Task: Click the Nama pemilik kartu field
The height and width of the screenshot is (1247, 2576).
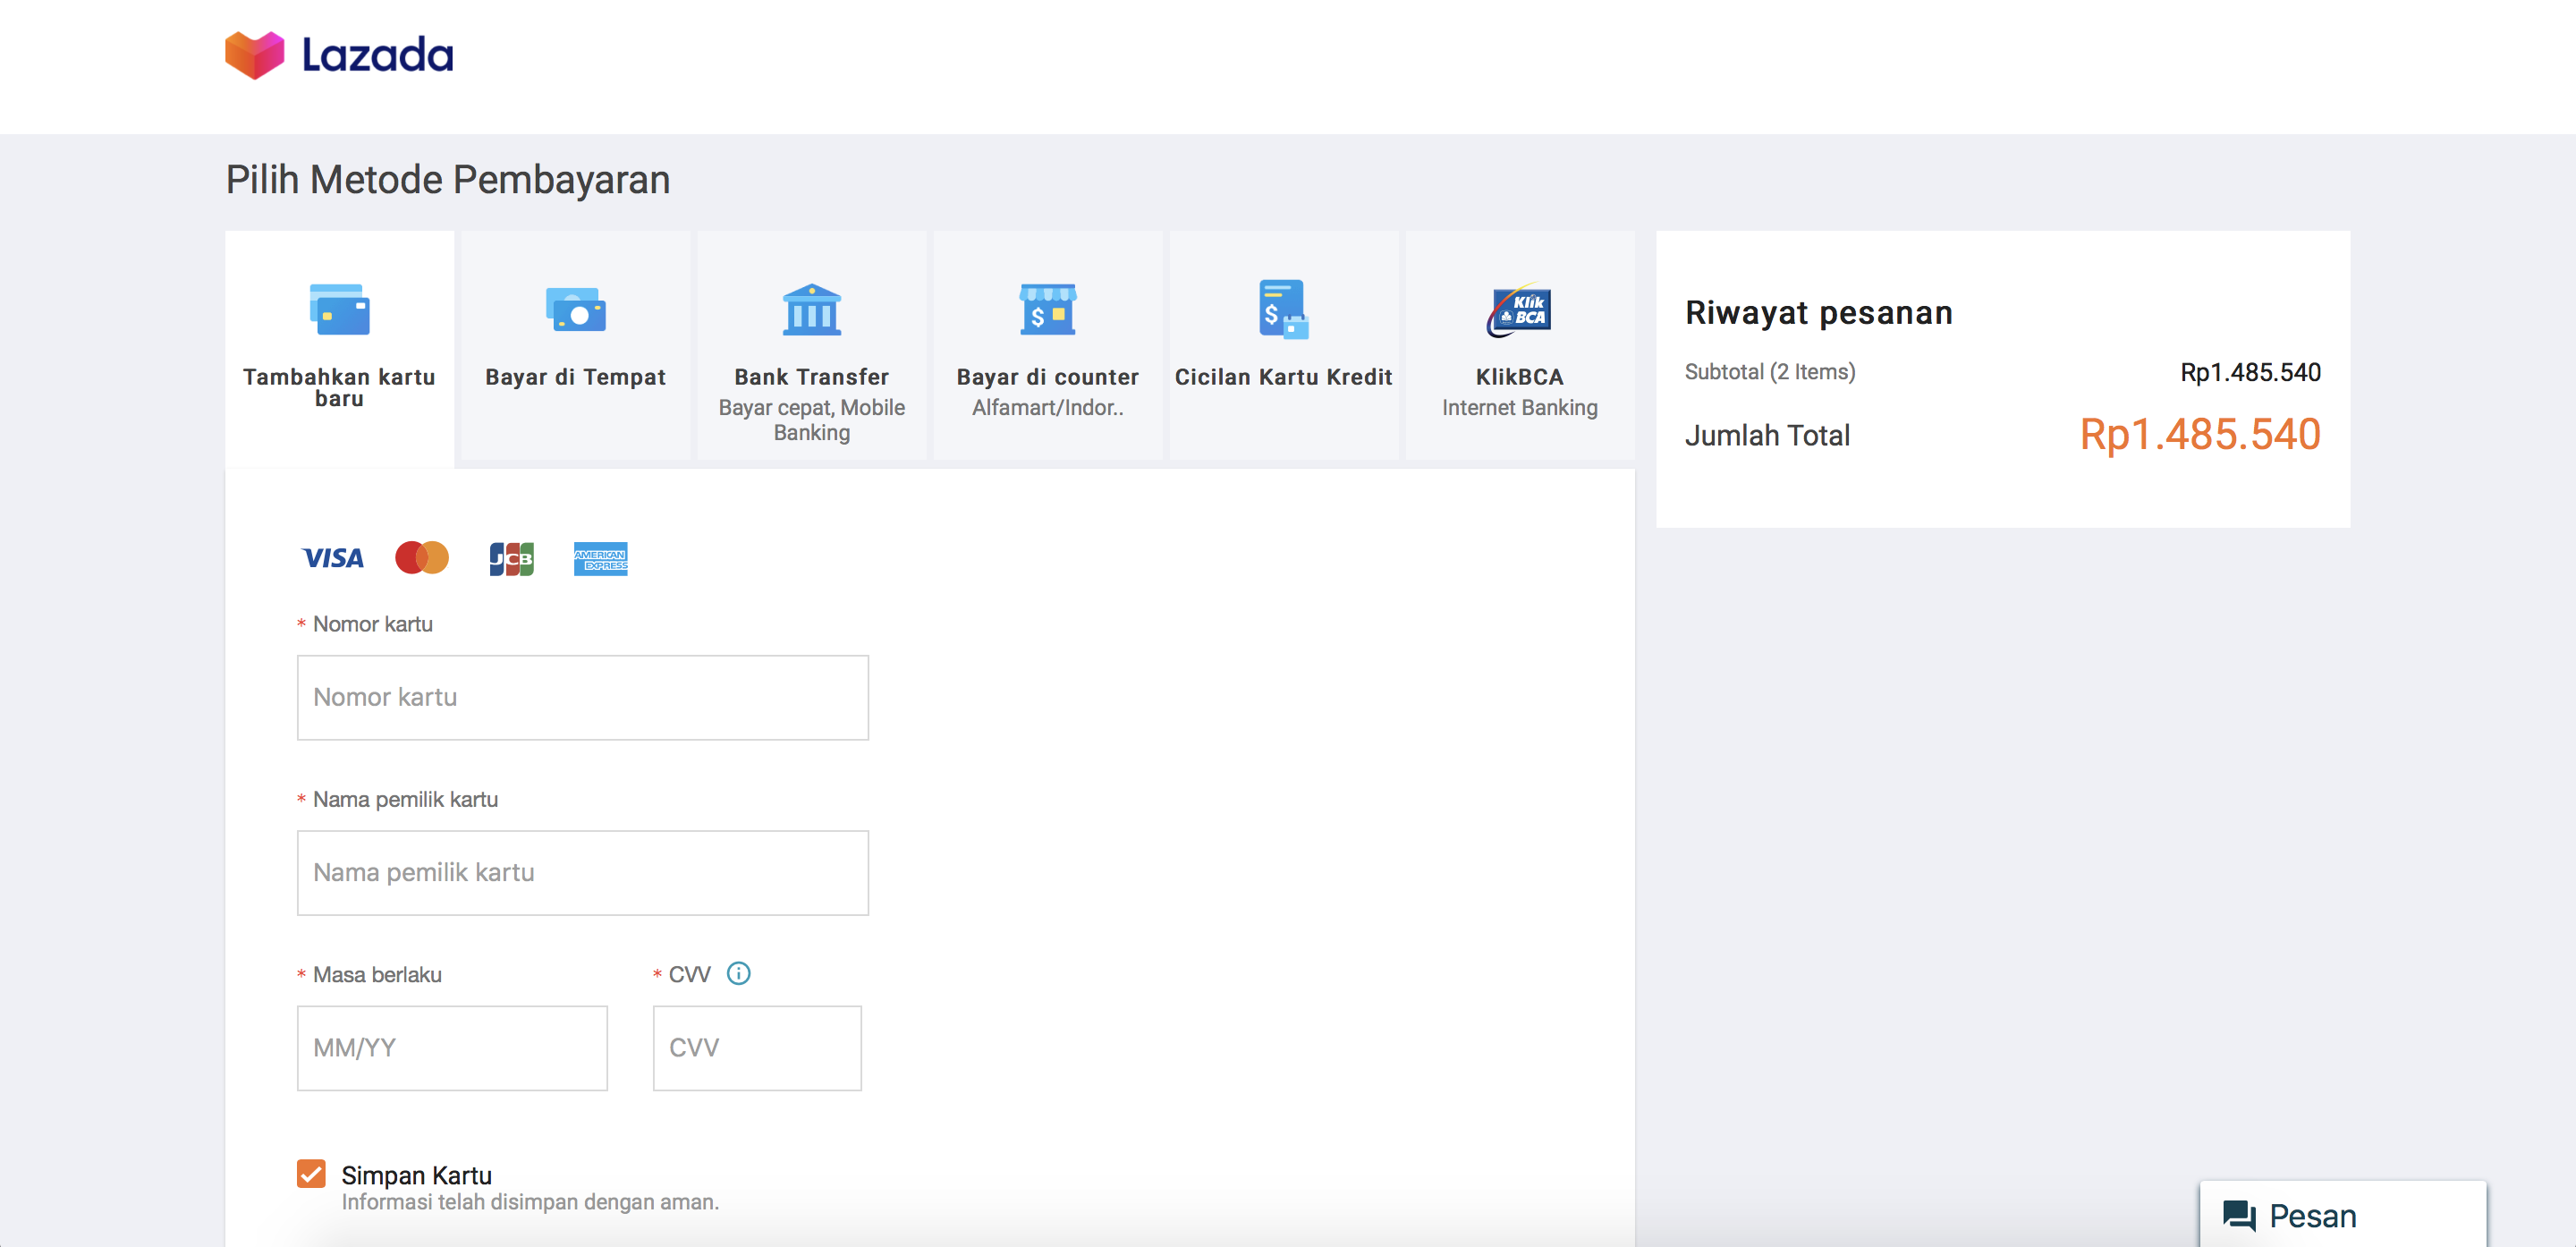Action: (x=582, y=873)
